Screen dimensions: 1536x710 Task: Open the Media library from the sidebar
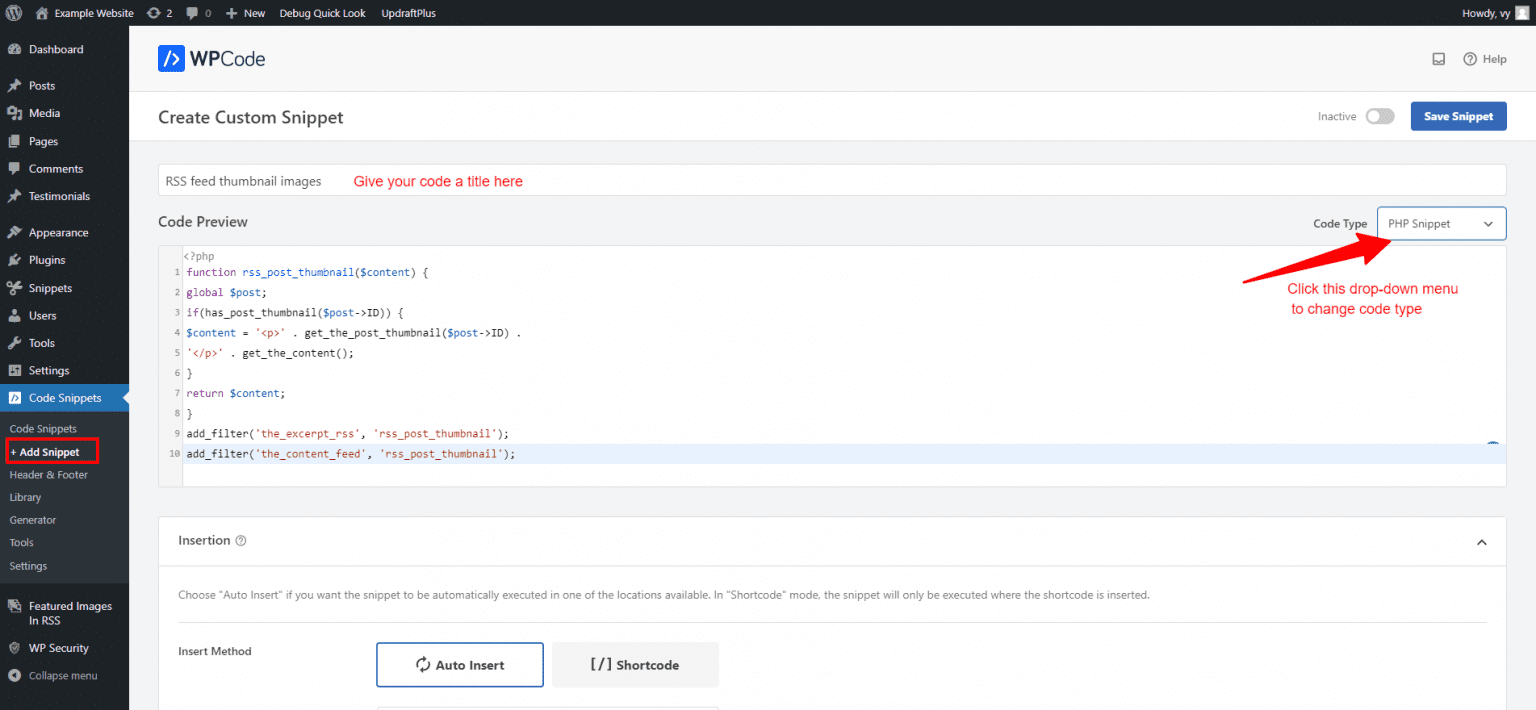coord(47,113)
